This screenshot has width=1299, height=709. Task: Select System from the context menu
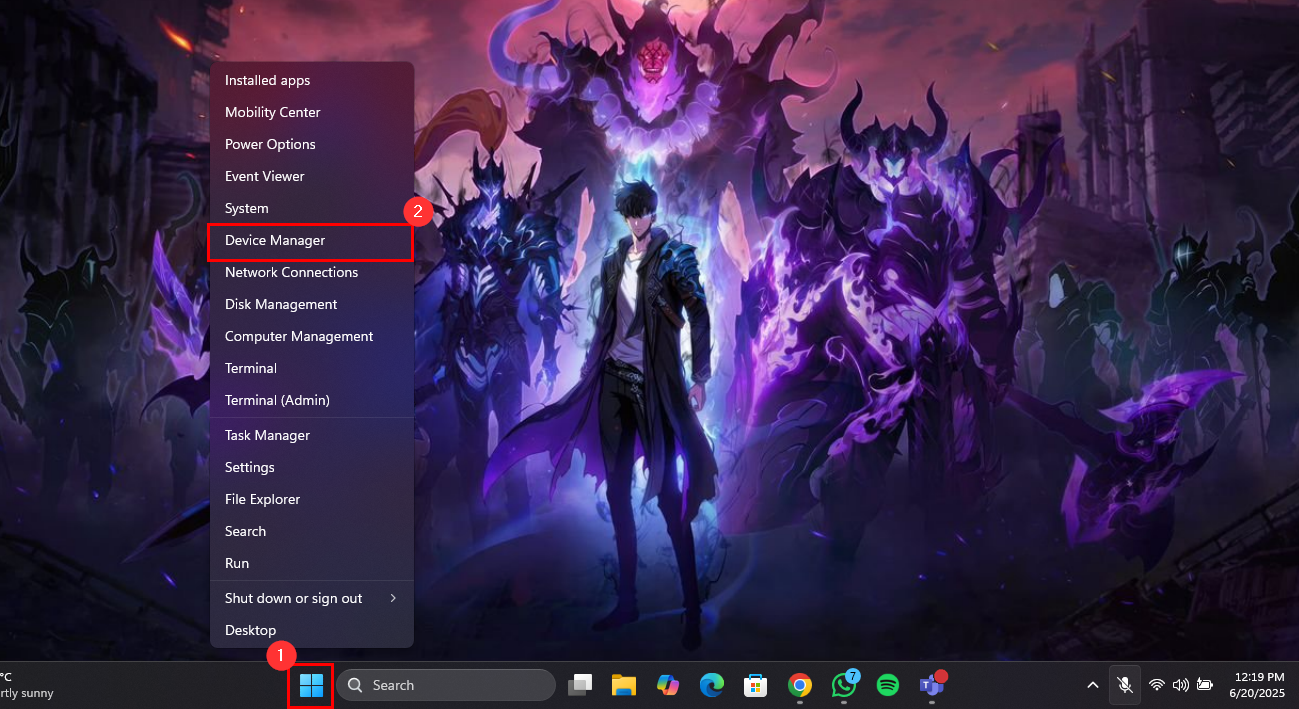pyautogui.click(x=312, y=208)
